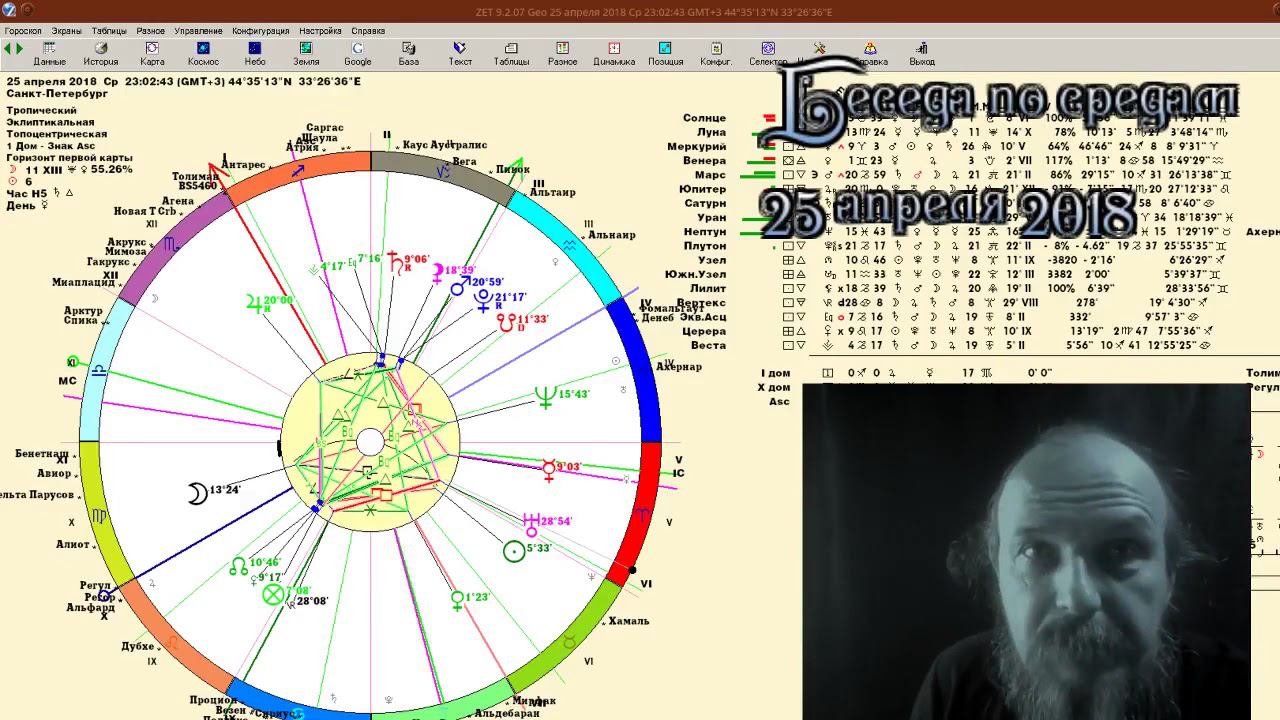Viewport: 1280px width, 720px height.
Task: Open the Гороскоп menu
Action: coord(23,31)
